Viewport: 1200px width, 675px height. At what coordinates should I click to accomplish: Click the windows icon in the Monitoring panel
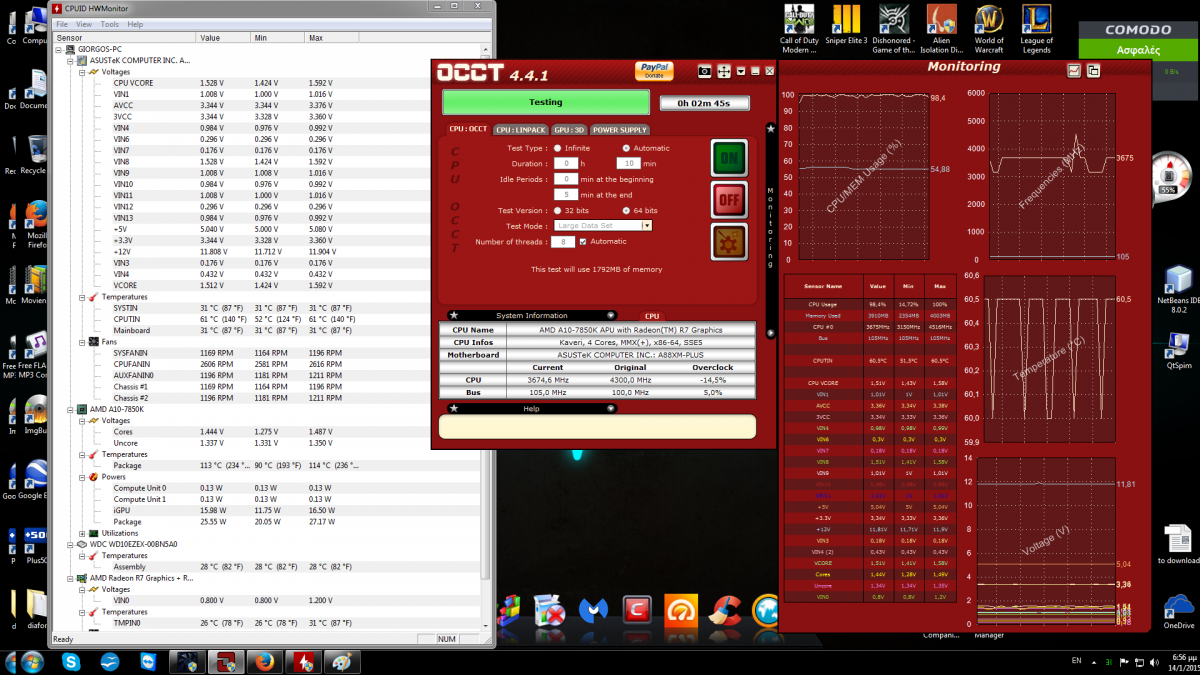(1094, 70)
